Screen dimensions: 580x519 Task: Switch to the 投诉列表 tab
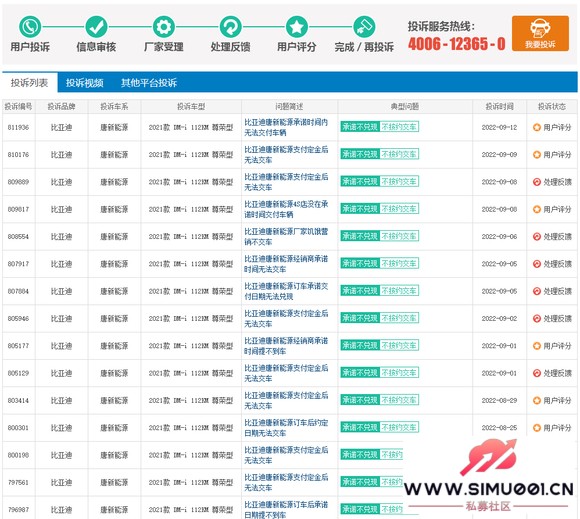[x=30, y=82]
